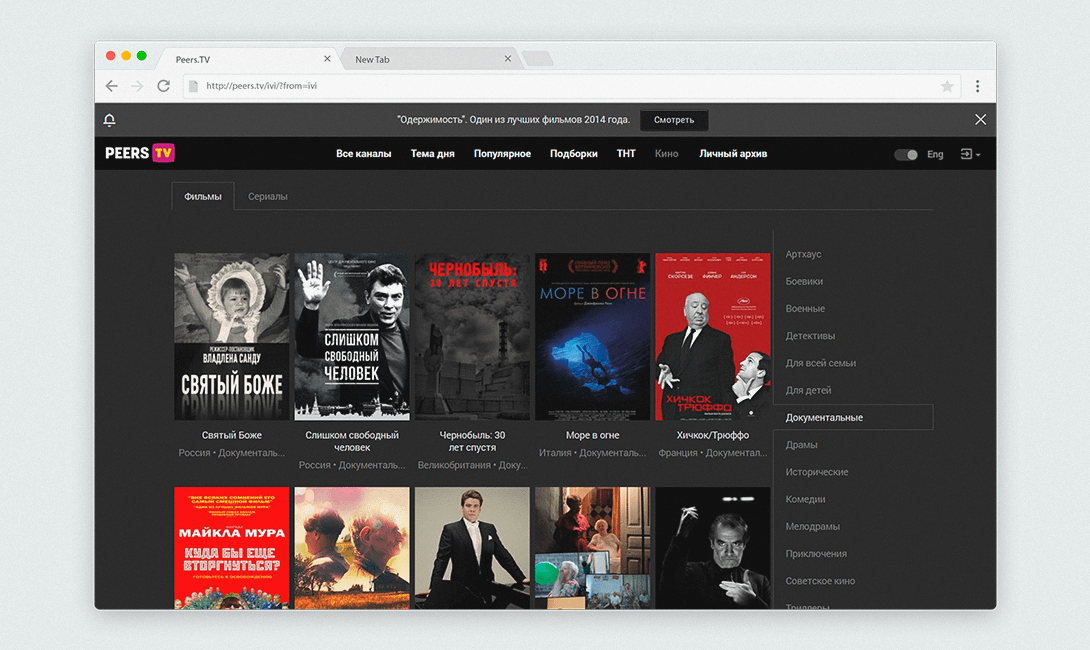The height and width of the screenshot is (650, 1090).
Task: Open the browser three-dot menu
Action: click(977, 86)
